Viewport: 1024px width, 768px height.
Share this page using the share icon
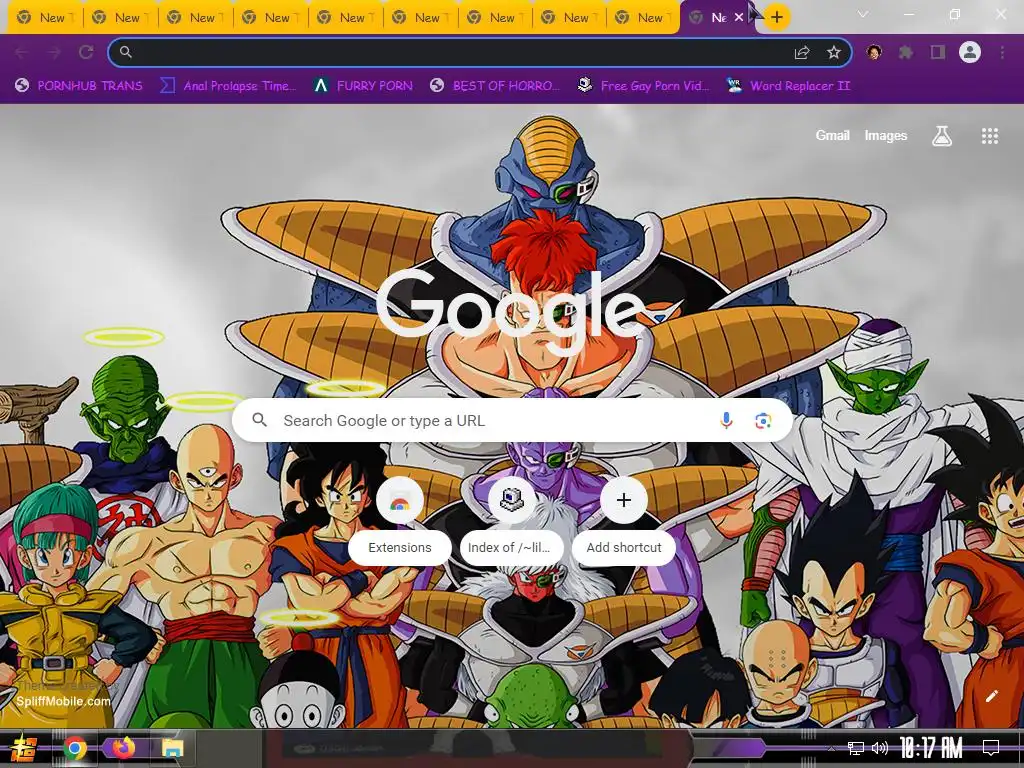802,53
